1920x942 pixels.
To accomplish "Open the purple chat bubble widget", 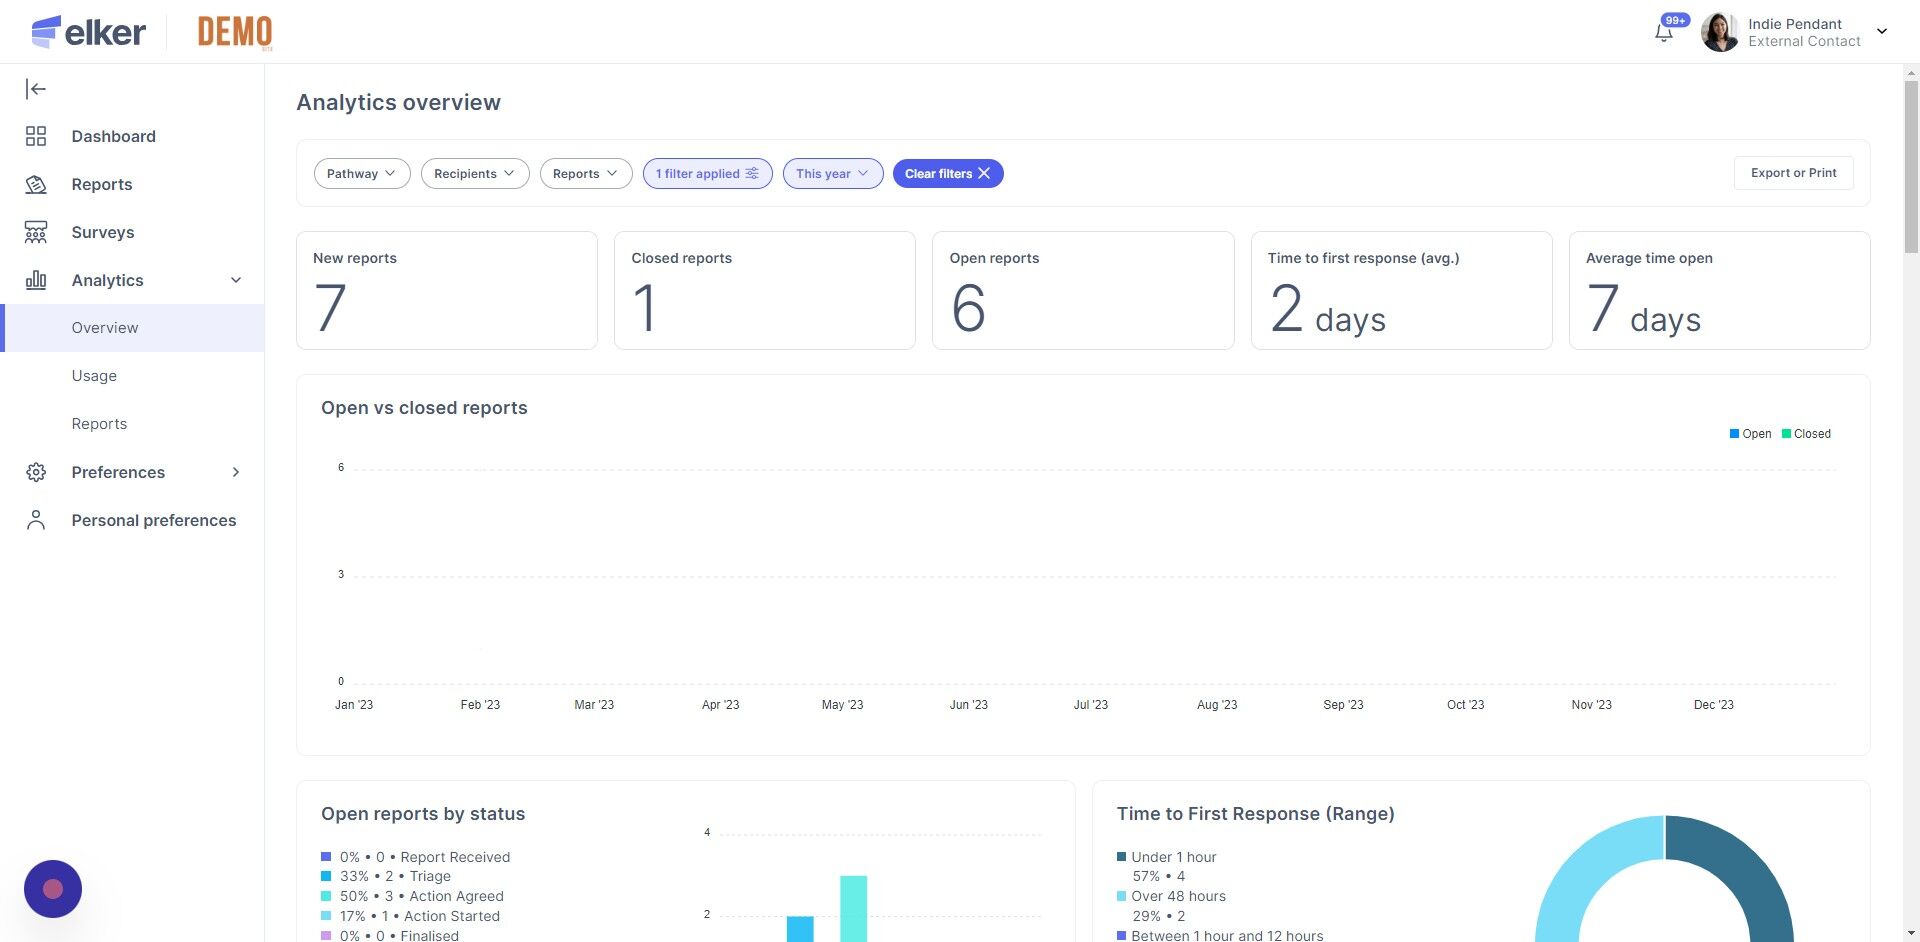I will click(53, 889).
